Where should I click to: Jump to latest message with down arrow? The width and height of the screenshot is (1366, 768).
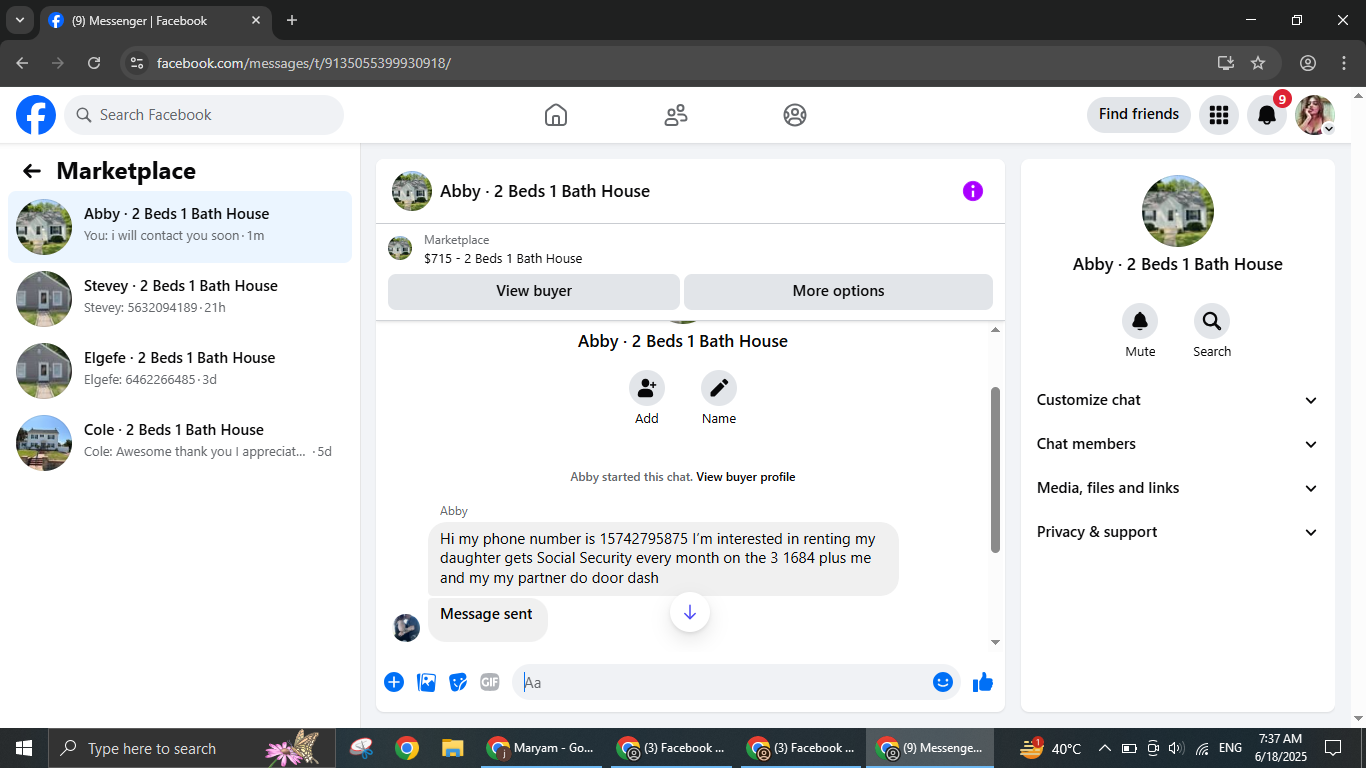point(690,612)
